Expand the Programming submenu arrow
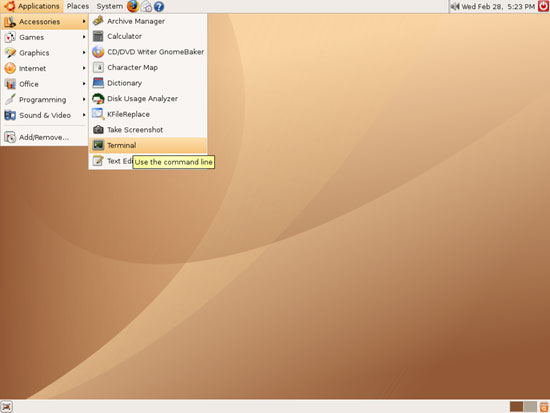This screenshot has width=550, height=413. (x=84, y=99)
